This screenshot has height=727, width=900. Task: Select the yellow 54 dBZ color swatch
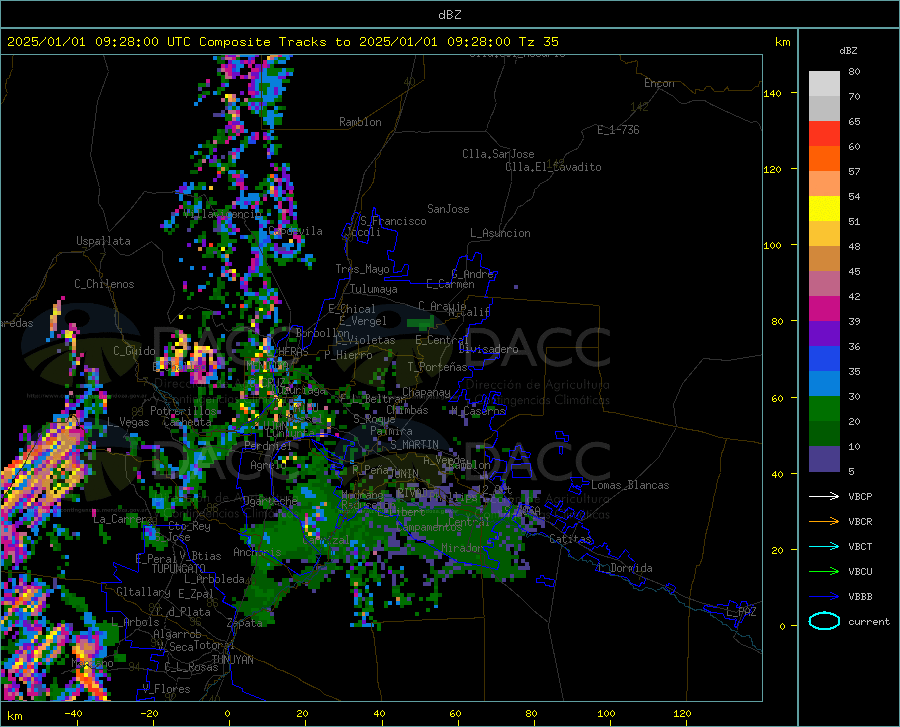(x=824, y=209)
